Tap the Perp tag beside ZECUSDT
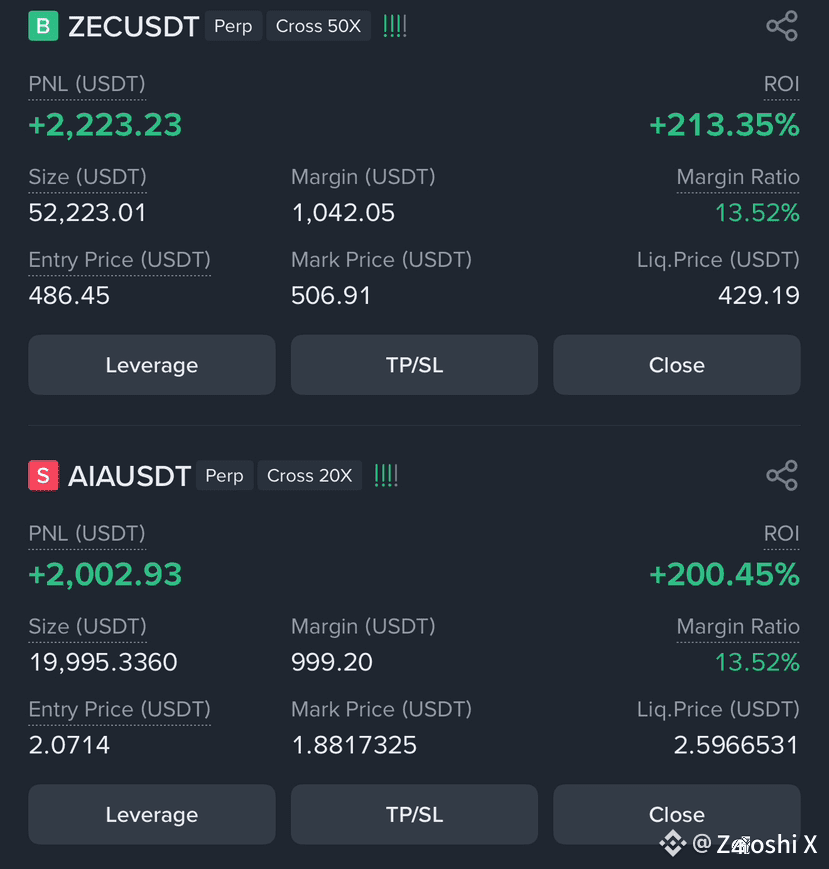829x869 pixels. pos(233,26)
